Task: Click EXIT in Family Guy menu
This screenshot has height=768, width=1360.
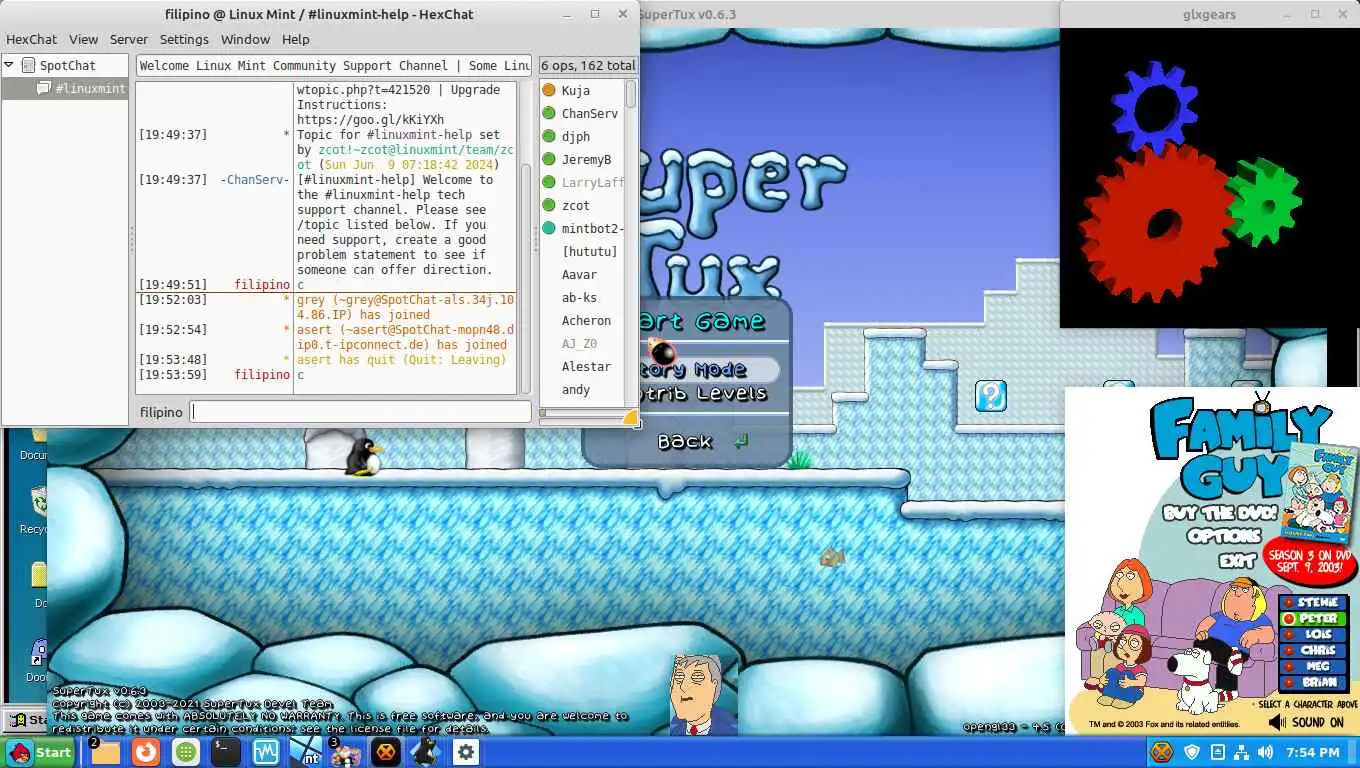Action: (x=1236, y=561)
